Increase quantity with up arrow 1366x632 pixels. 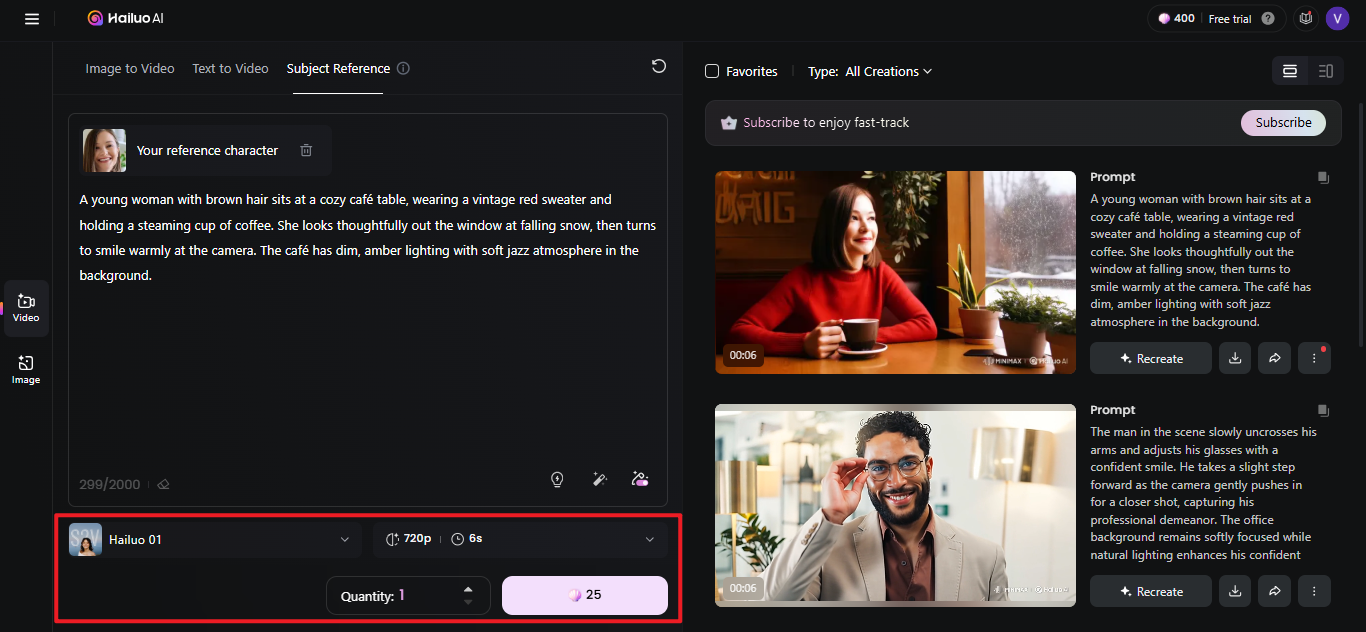[x=468, y=589]
